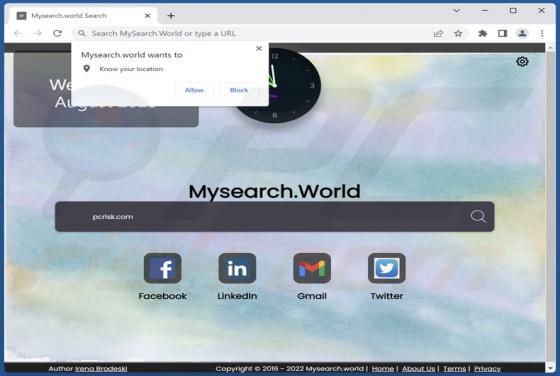560x376 pixels.
Task: Open the Privacy footer link
Action: 488,369
